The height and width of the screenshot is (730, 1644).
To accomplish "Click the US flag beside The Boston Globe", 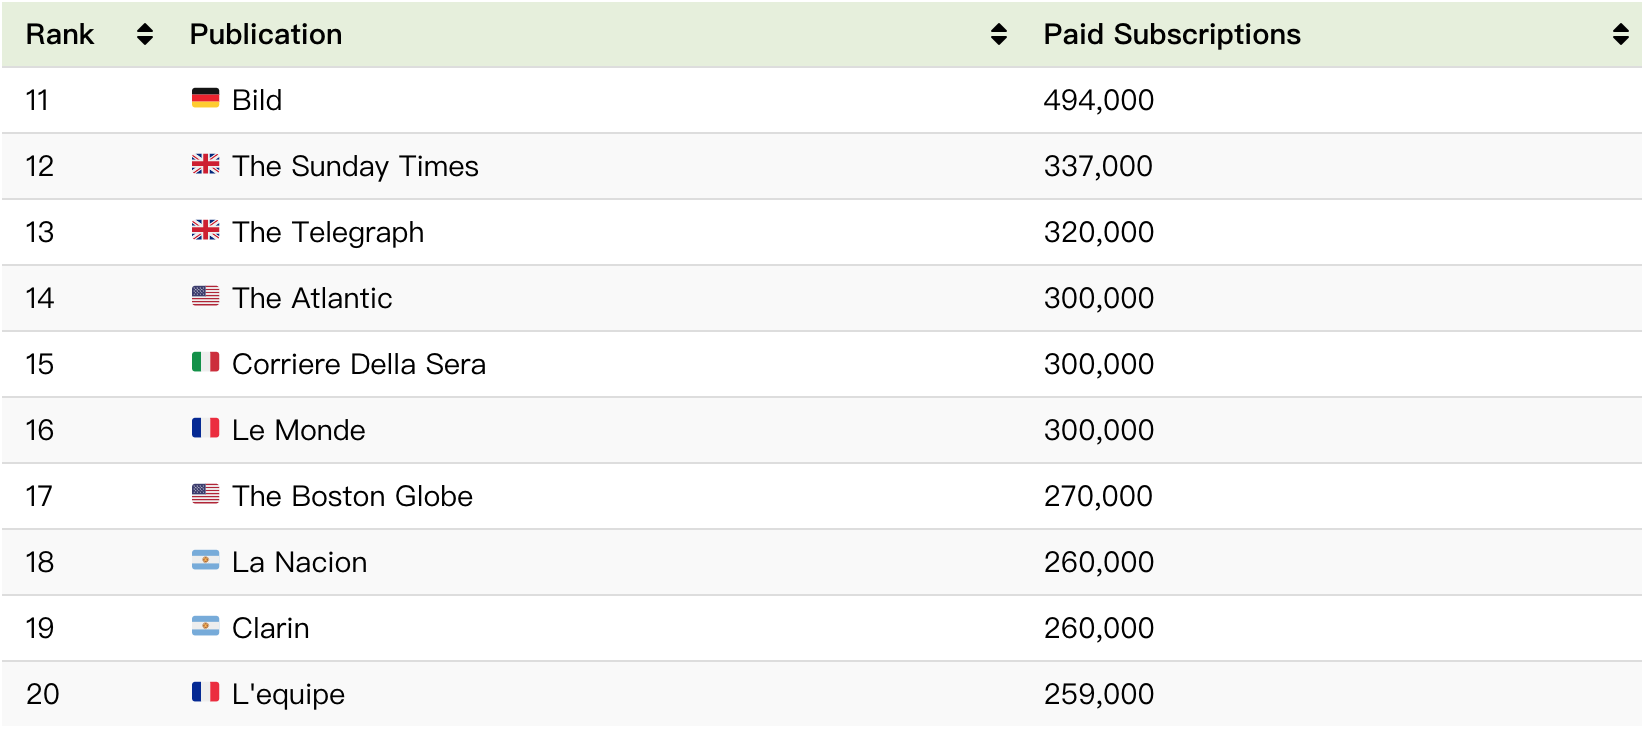I will (x=205, y=494).
